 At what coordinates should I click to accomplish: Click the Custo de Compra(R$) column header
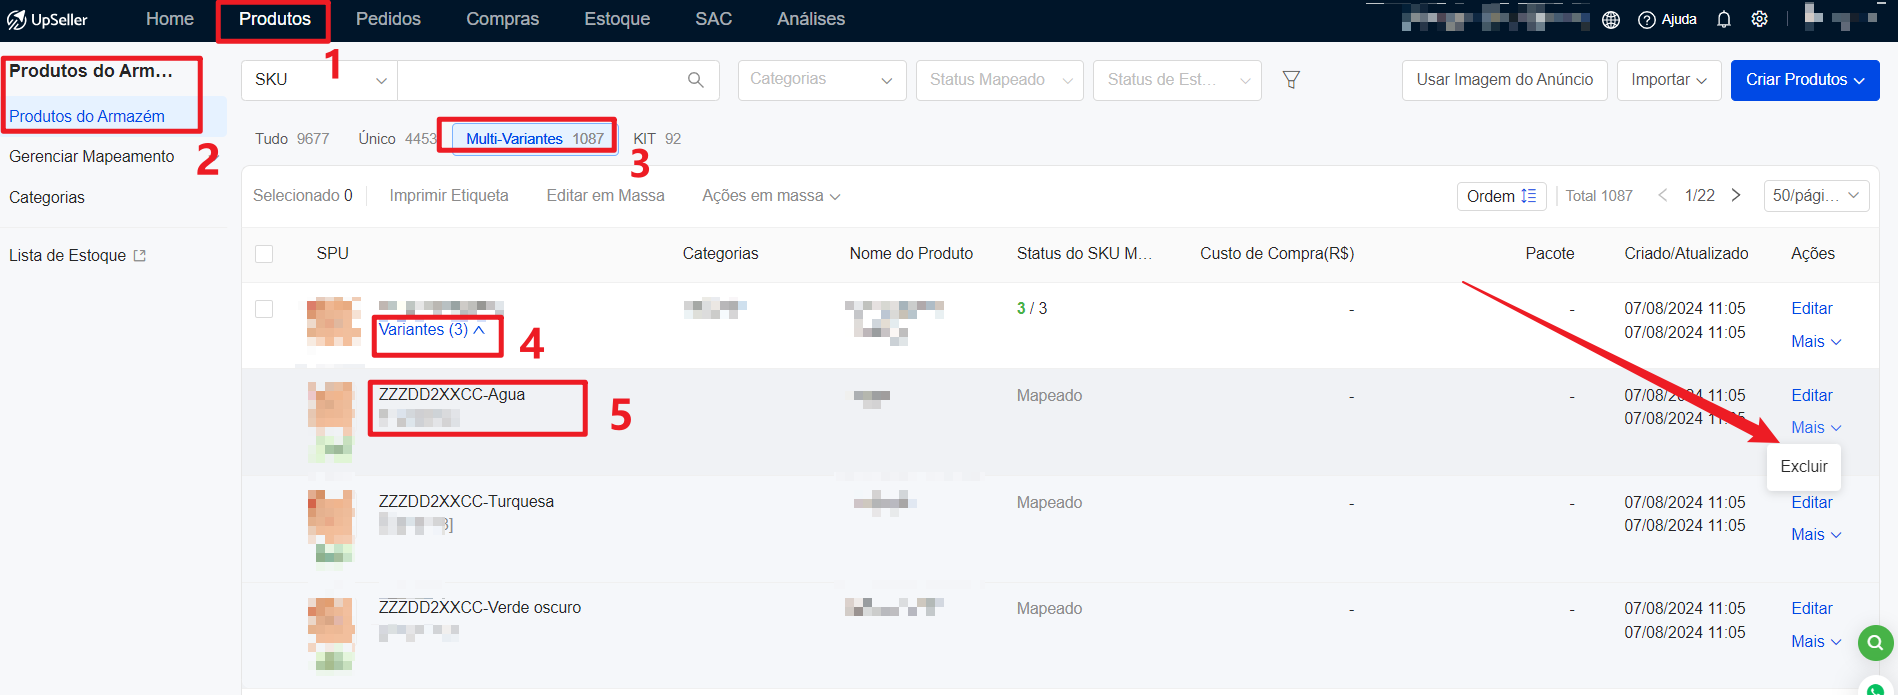(x=1277, y=254)
